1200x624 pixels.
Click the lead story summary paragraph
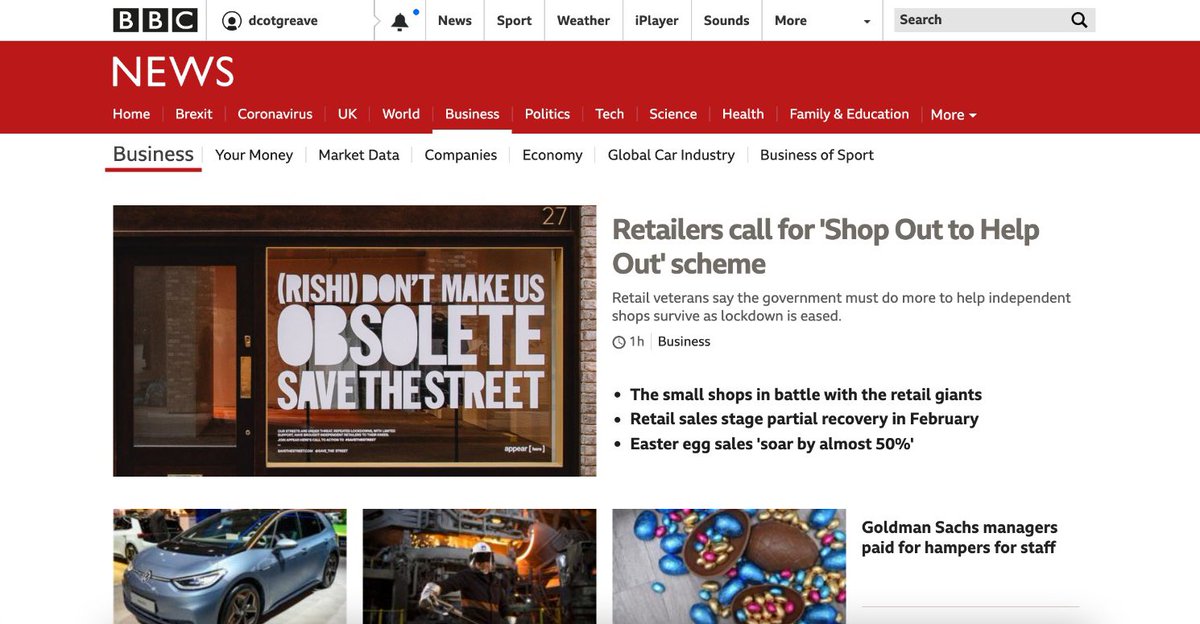click(841, 307)
